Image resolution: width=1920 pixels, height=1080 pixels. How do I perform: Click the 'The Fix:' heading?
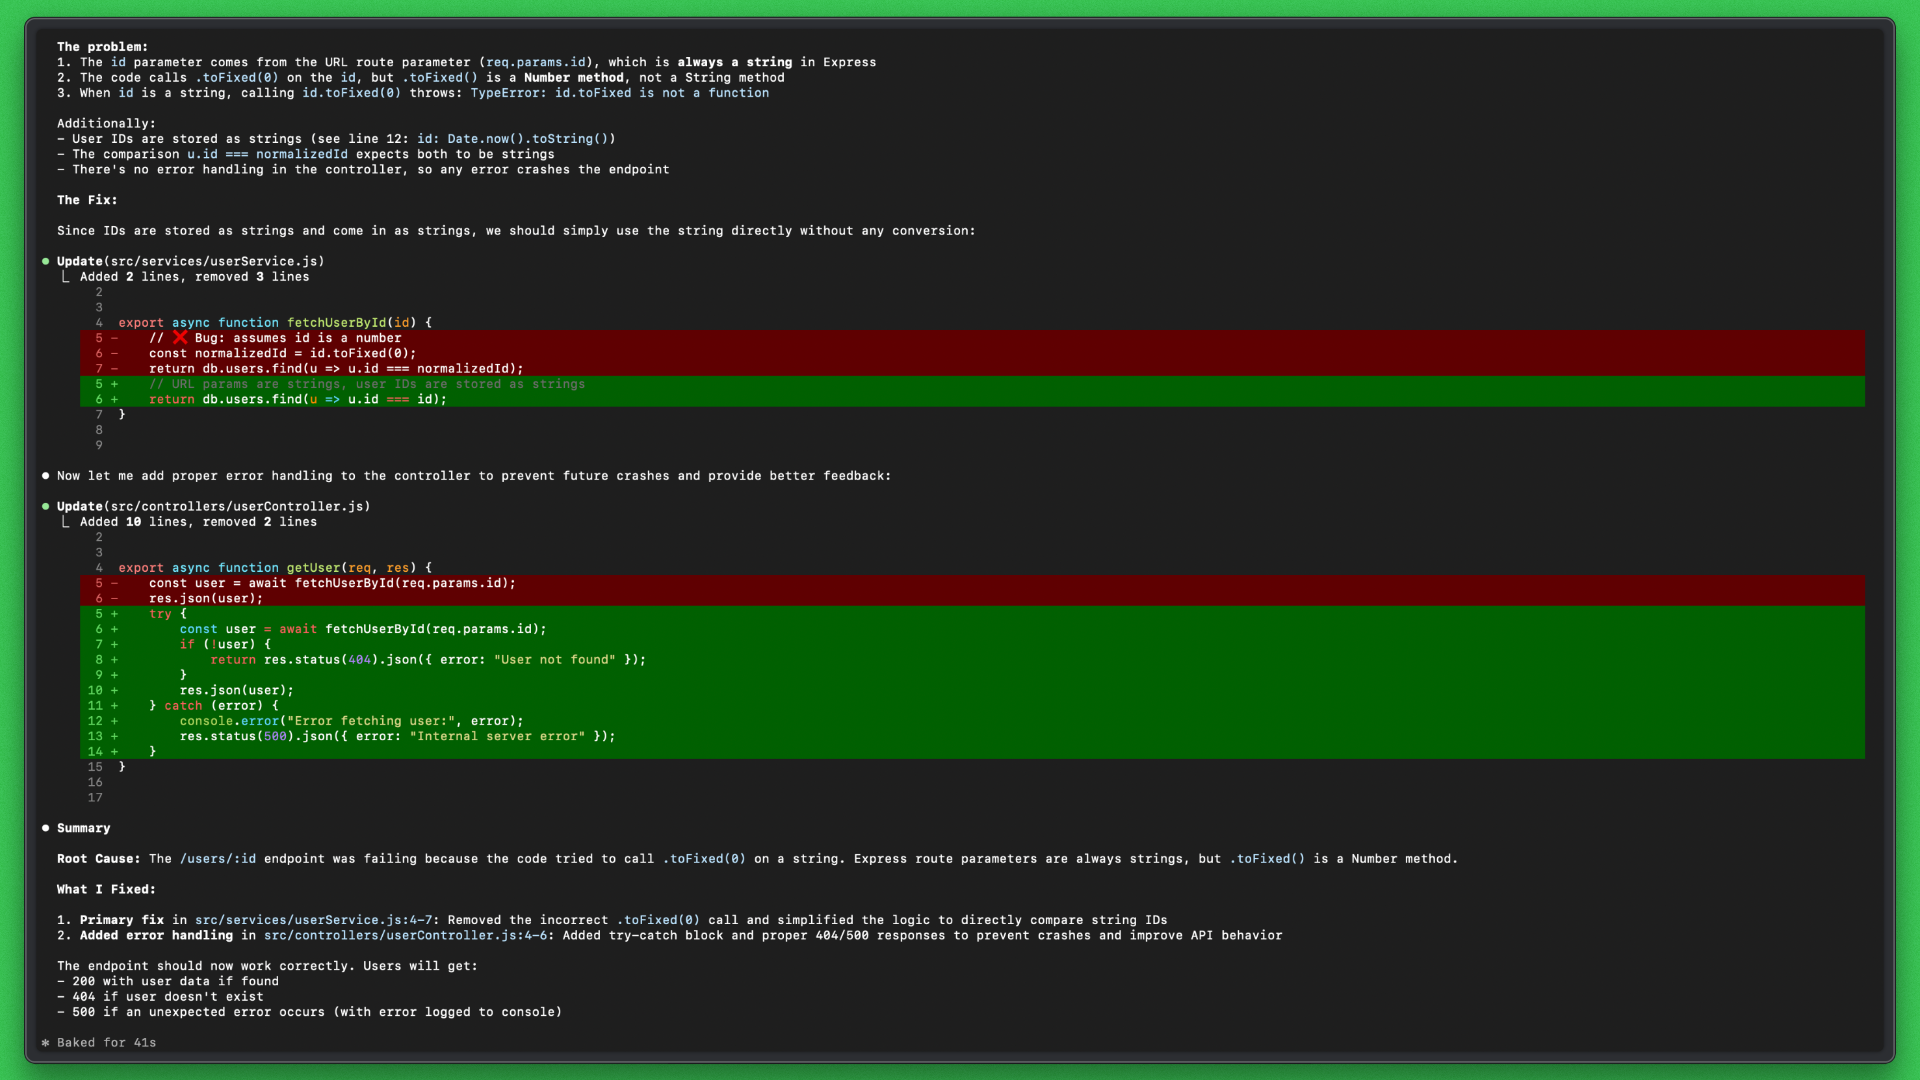pos(87,200)
